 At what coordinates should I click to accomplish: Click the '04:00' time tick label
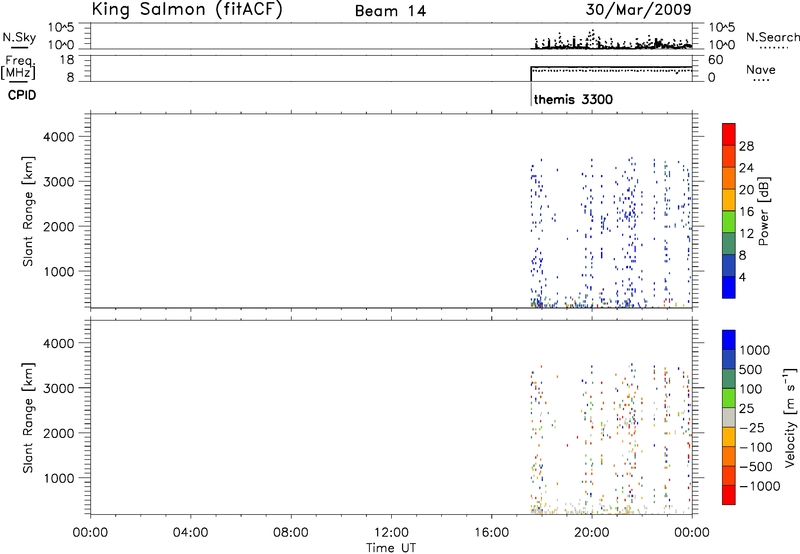(190, 533)
